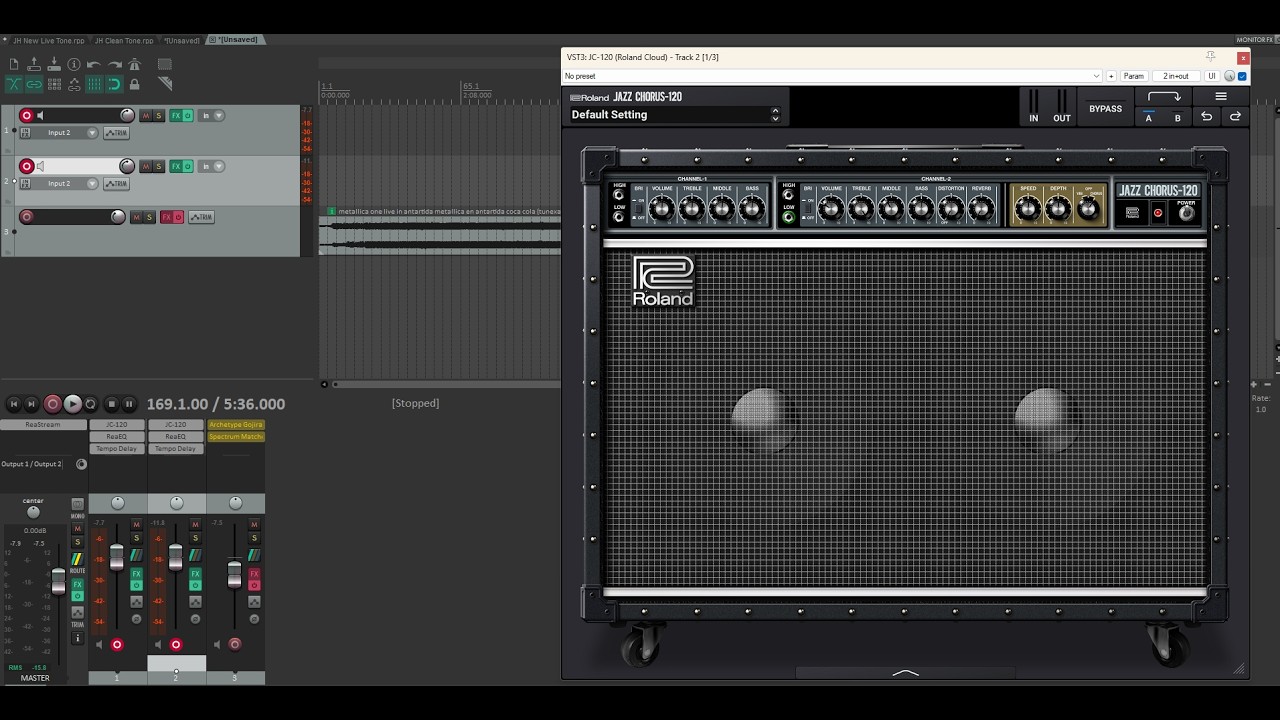Click the mixer track 2 volume fader

(175, 557)
